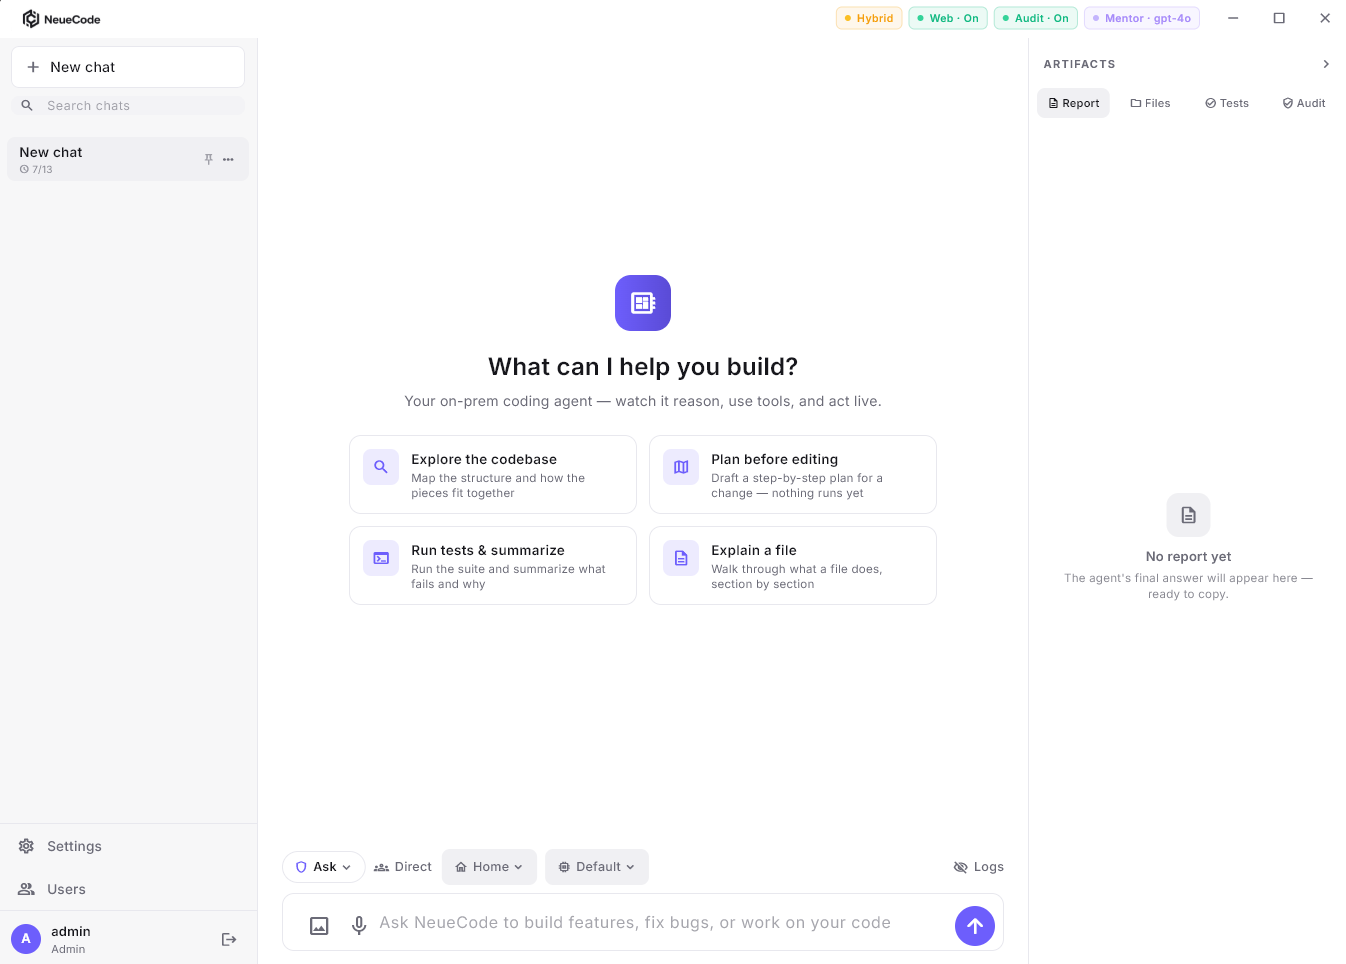Screen dimensions: 1346x964
Task: Click the plus icon in New chat button
Action: pyautogui.click(x=33, y=67)
